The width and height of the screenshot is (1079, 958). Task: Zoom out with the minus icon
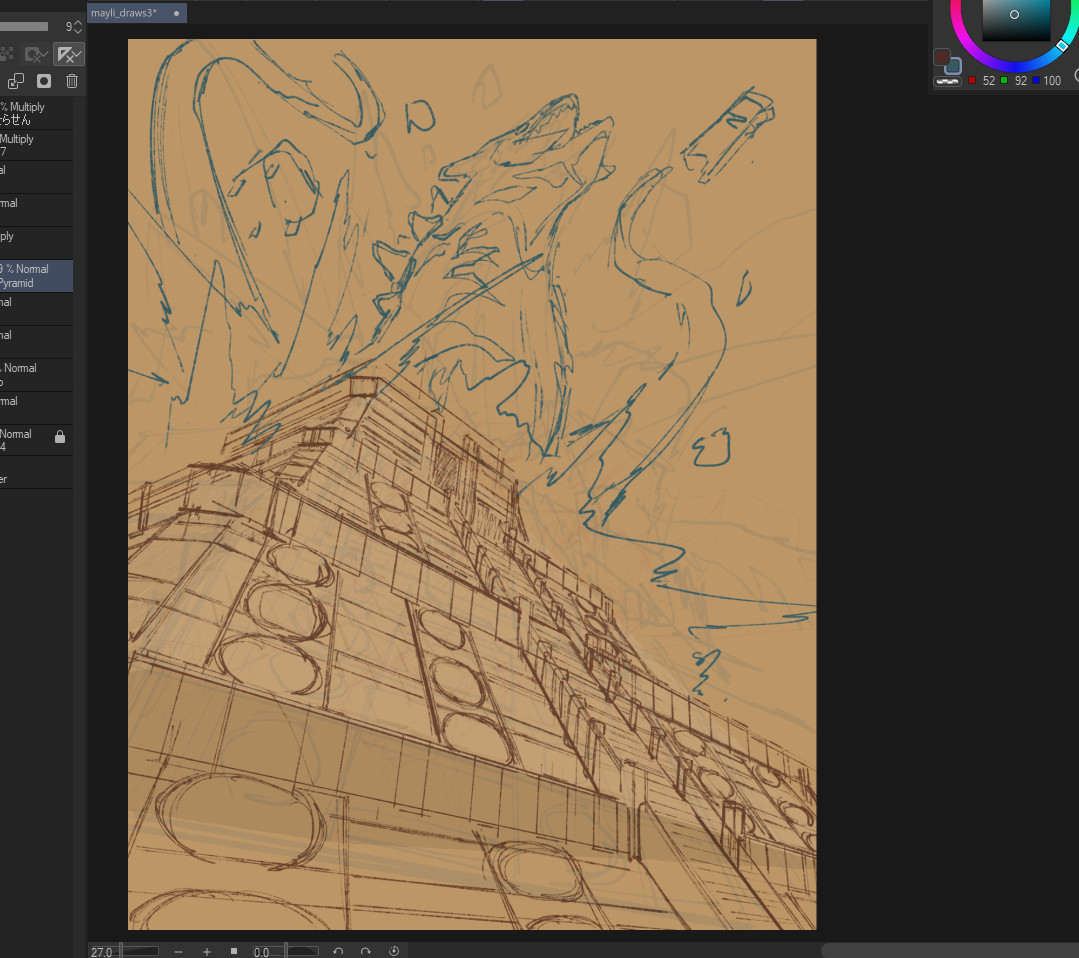178,952
